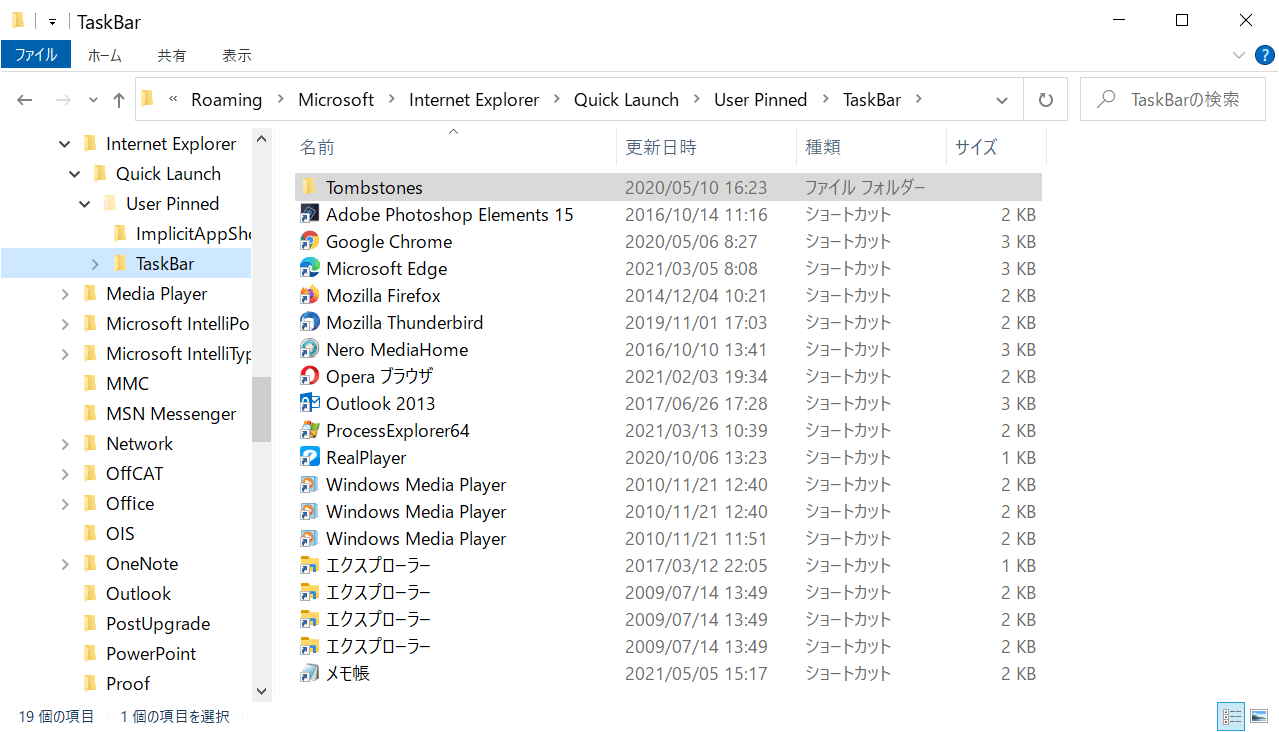The height and width of the screenshot is (732, 1279).
Task: Click the RealPlayer shortcut icon
Action: pos(310,457)
